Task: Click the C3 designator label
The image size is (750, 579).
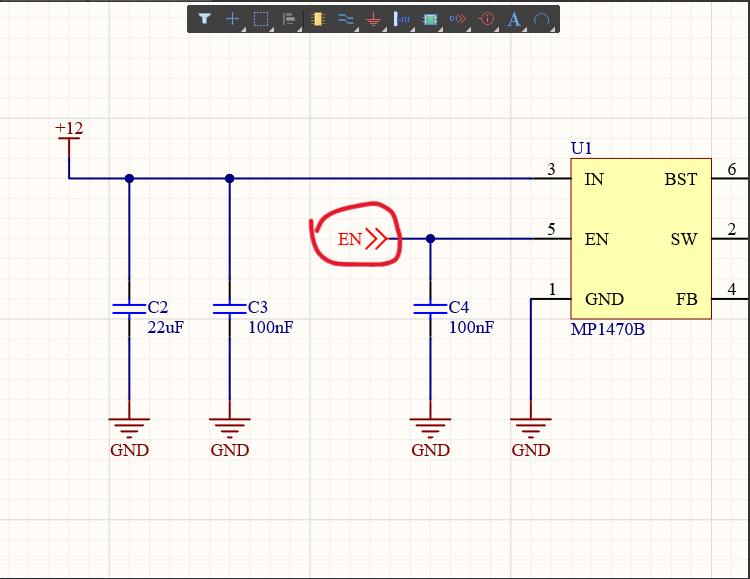Action: [x=257, y=307]
